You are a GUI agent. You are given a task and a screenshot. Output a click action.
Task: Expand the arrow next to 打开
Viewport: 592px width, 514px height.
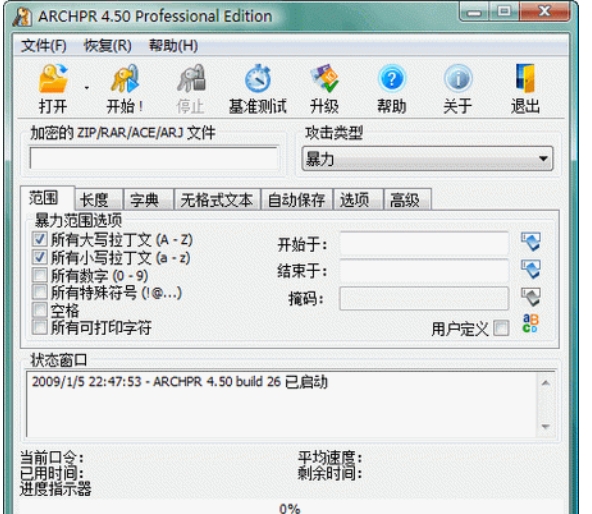[87, 88]
